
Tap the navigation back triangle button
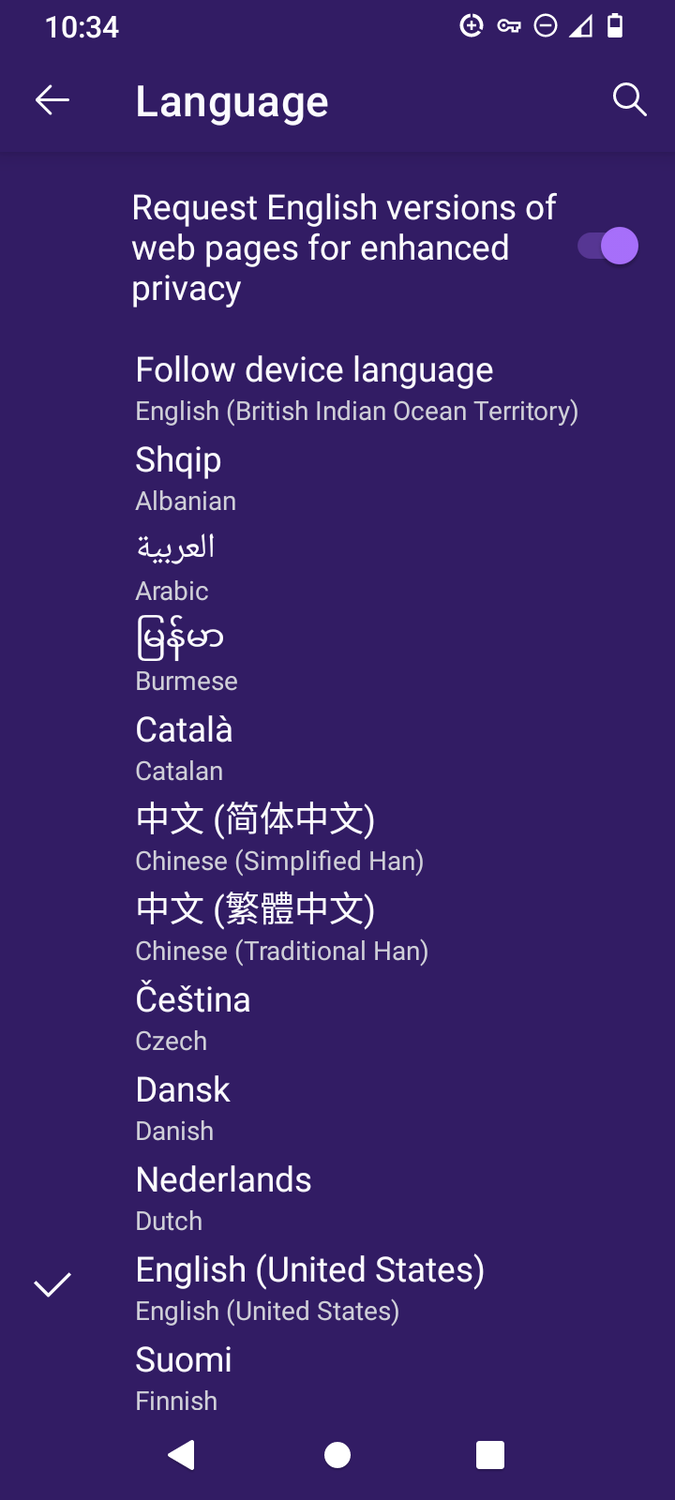point(181,1455)
